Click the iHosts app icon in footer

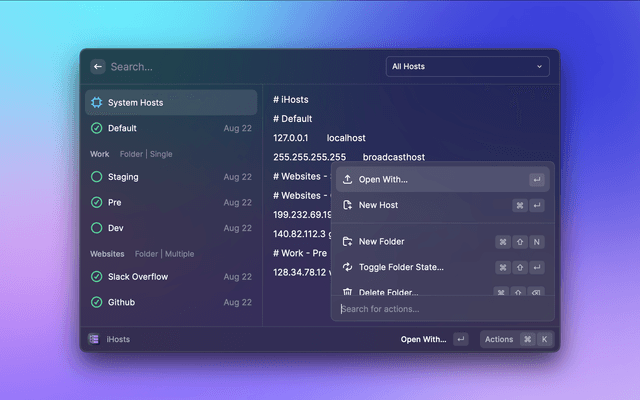tap(94, 339)
